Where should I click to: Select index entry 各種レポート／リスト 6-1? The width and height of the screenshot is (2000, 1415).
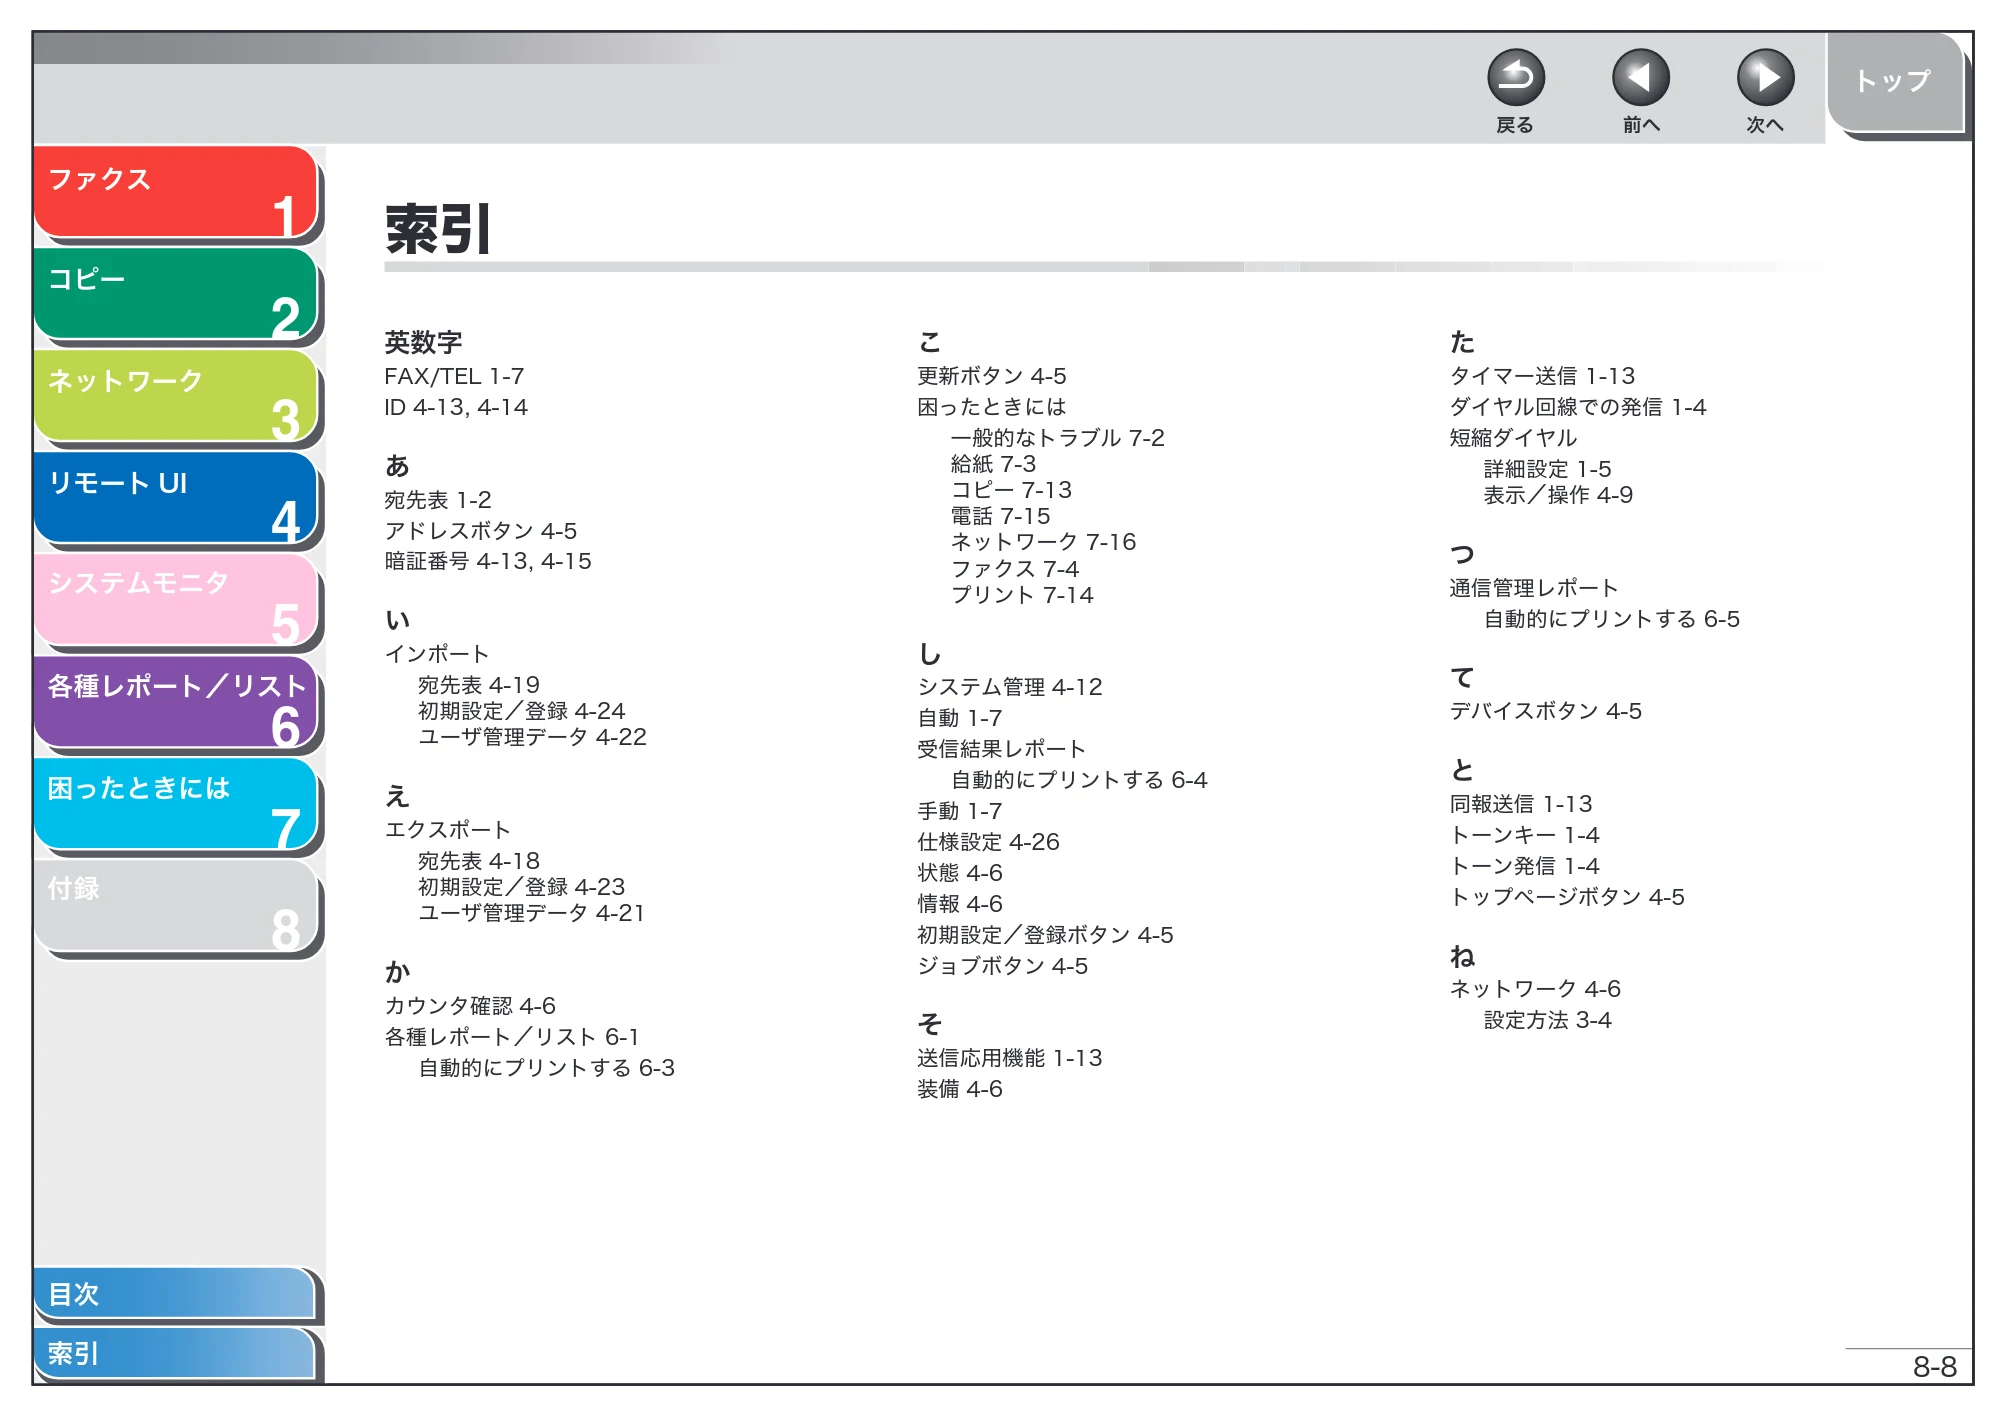point(512,1036)
